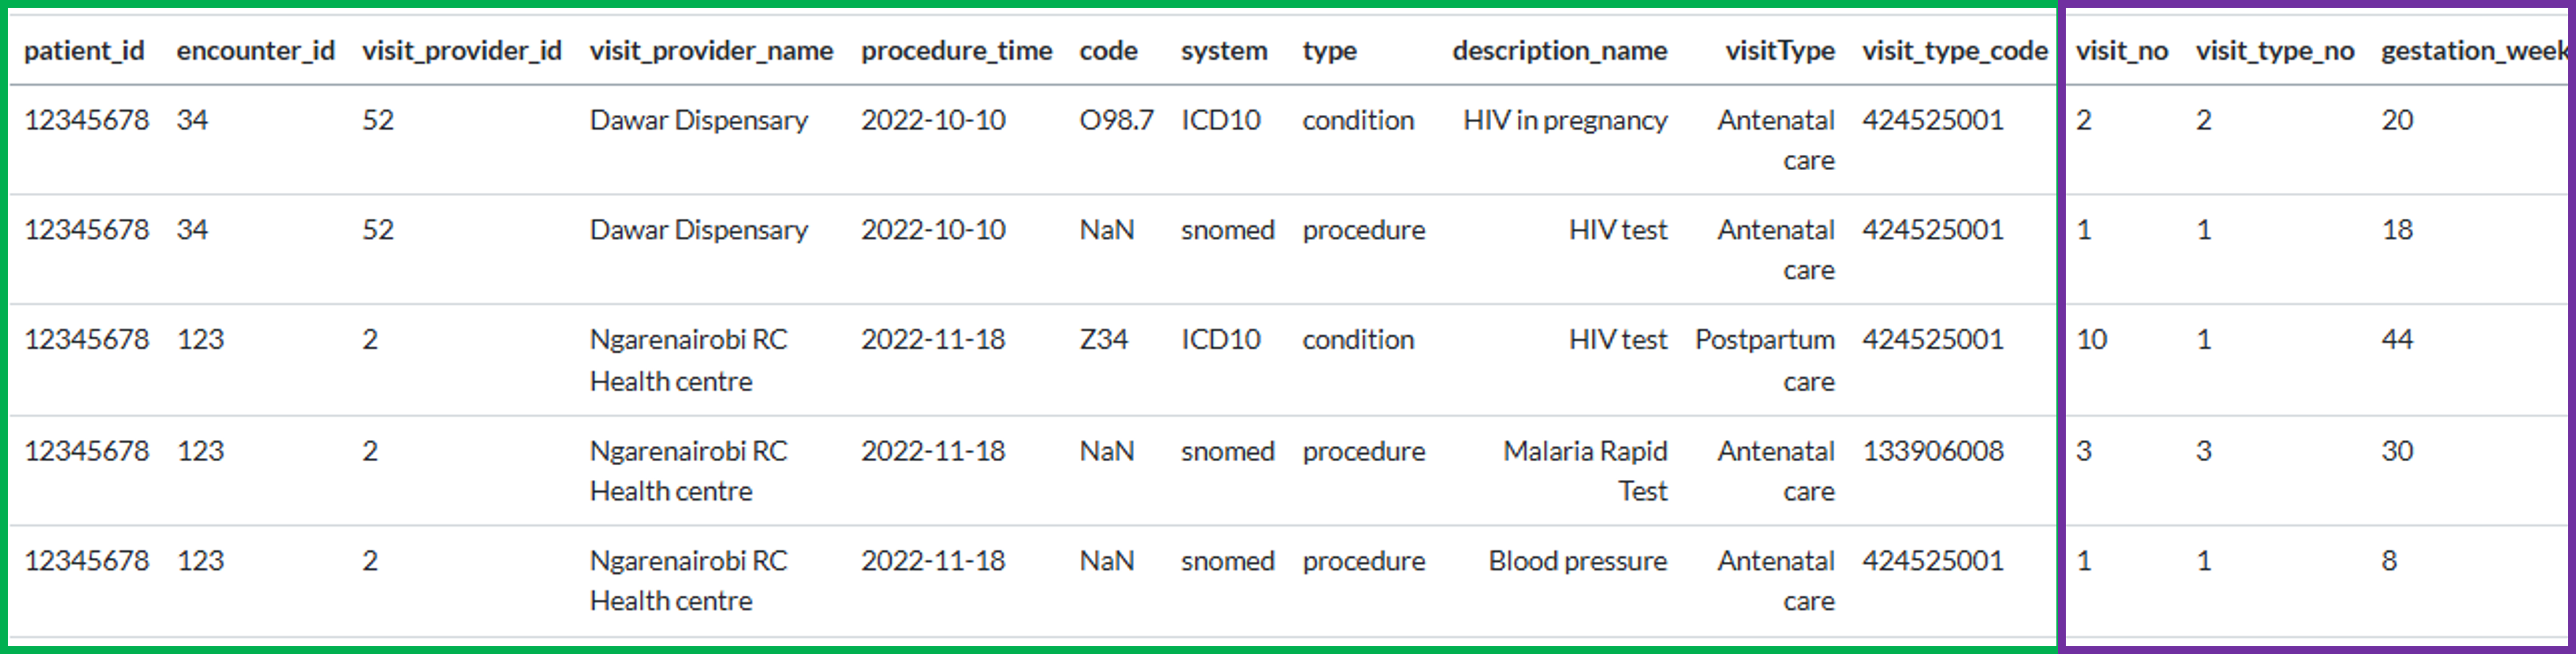Select the HIV in pregnancy description cell
Viewport: 2576px width, 654px height.
click(1565, 120)
